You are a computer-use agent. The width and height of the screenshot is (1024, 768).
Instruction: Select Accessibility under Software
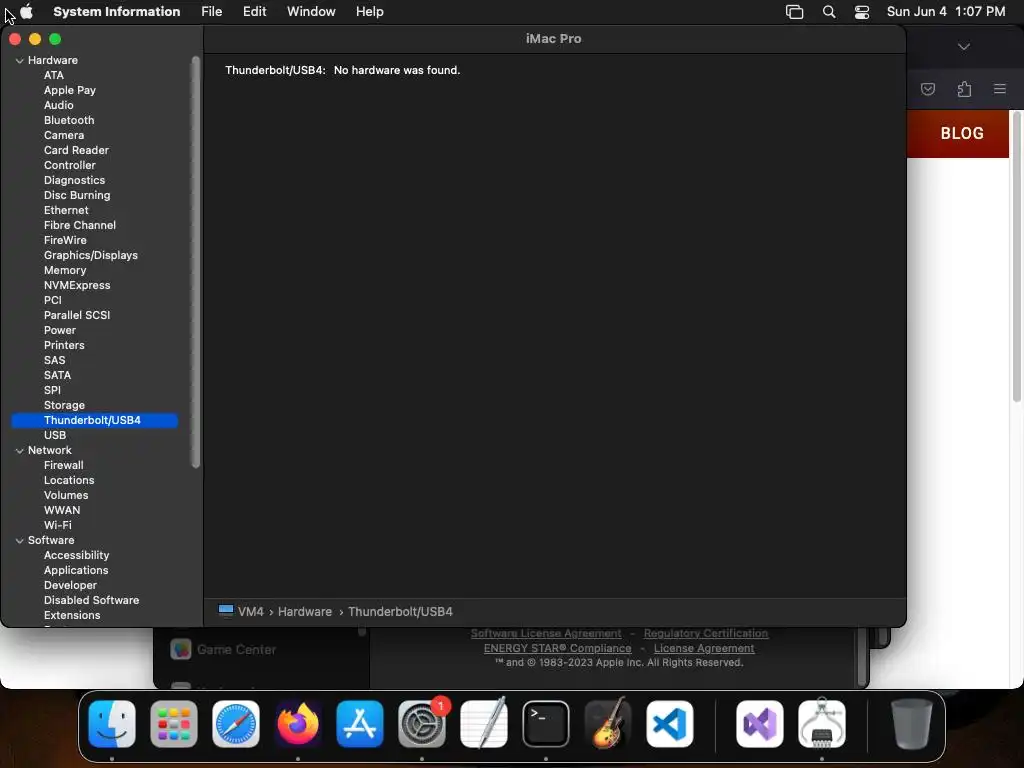coord(76,555)
